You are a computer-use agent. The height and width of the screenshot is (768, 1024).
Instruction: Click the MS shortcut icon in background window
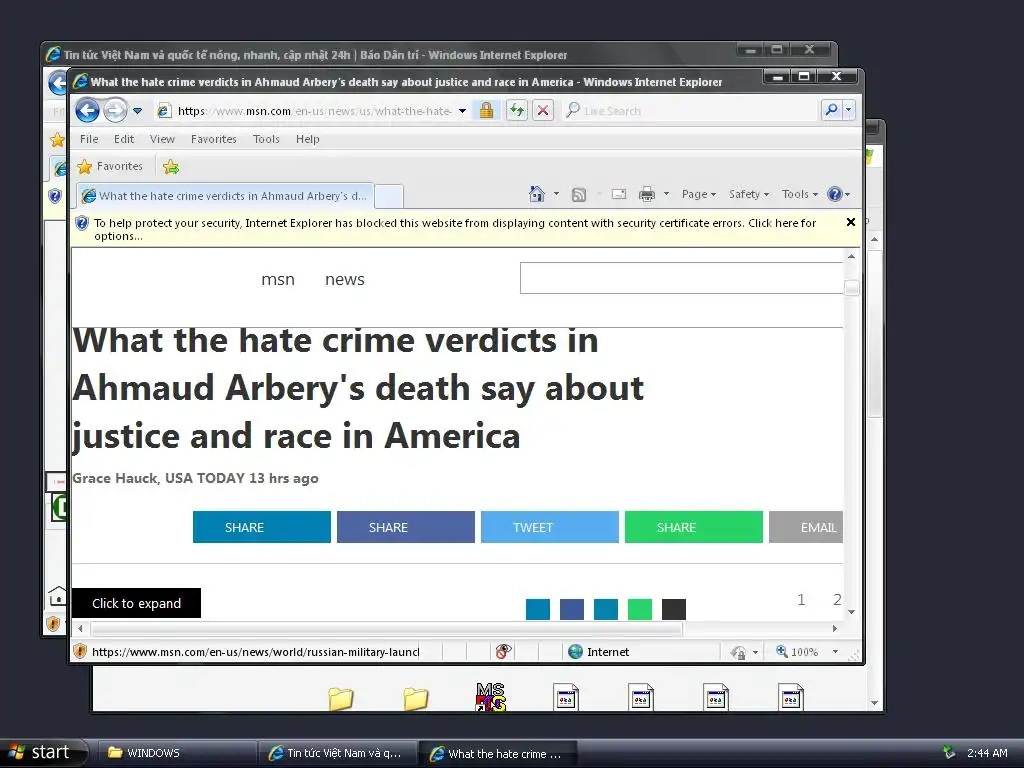pos(490,696)
